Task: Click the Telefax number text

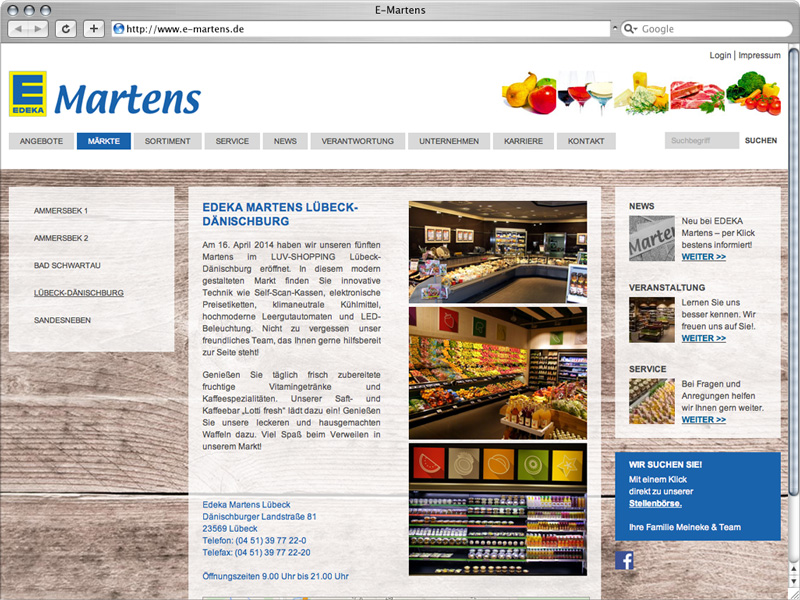Action: pos(256,553)
